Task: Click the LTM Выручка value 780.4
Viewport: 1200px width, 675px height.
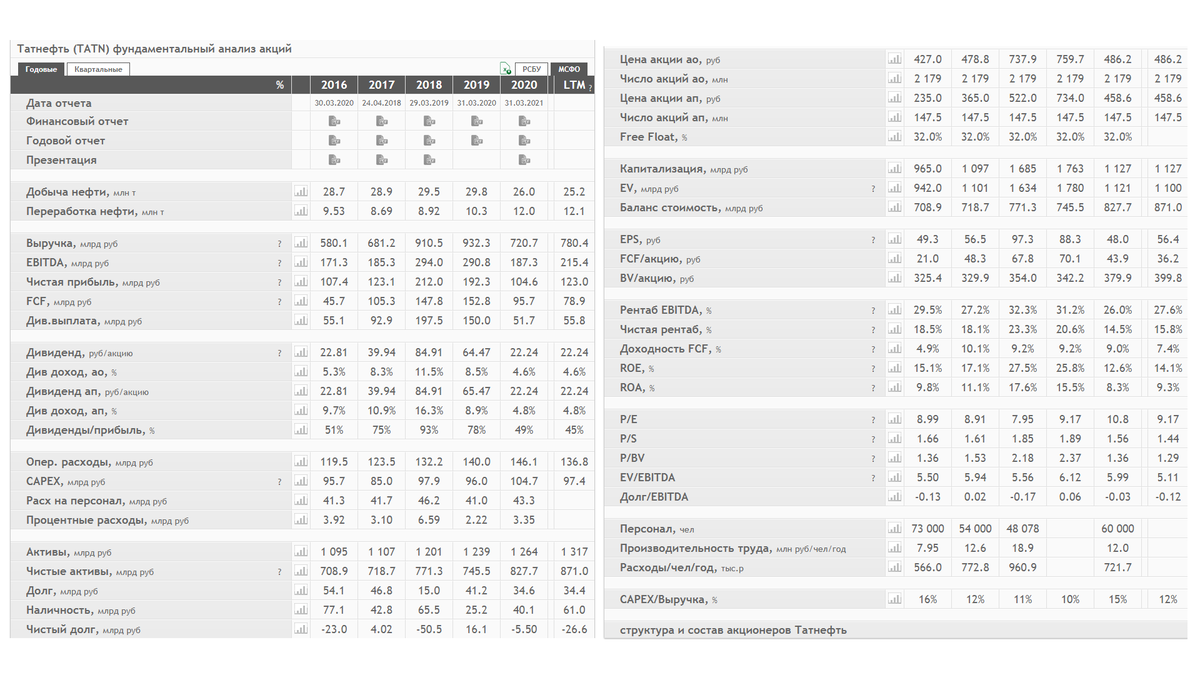Action: [574, 243]
